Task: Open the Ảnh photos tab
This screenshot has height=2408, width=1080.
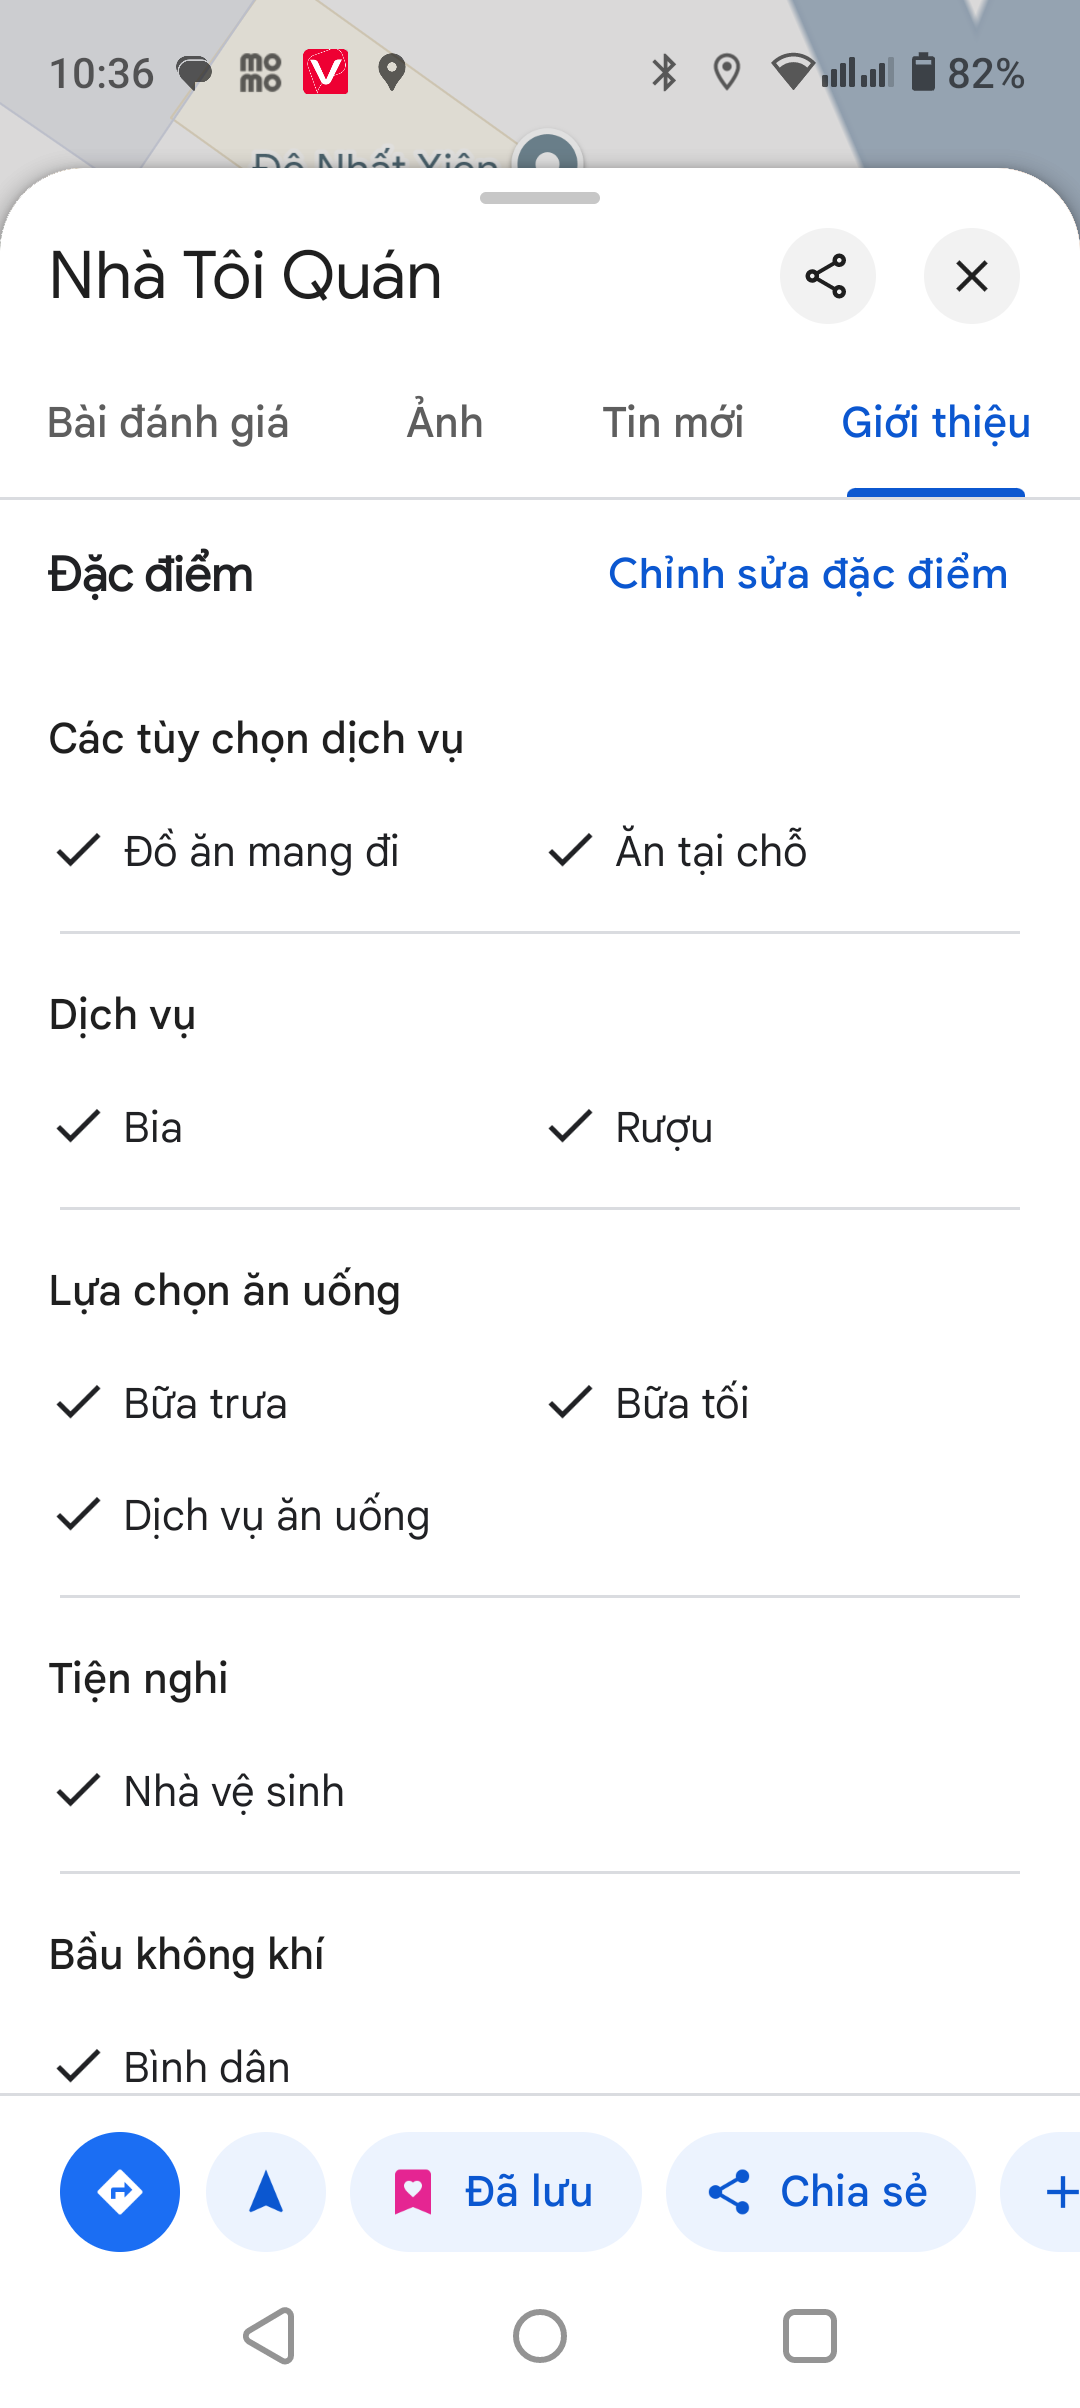Action: click(445, 423)
